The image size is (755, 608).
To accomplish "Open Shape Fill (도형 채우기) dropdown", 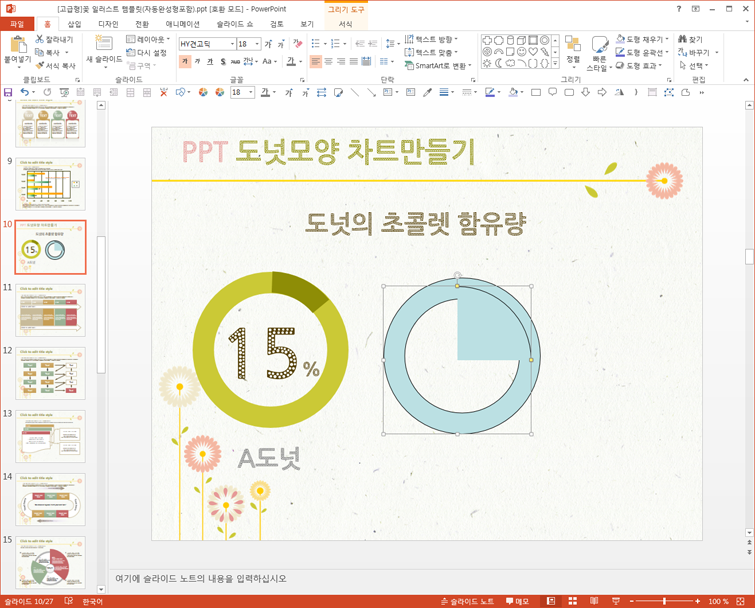I will click(x=642, y=39).
